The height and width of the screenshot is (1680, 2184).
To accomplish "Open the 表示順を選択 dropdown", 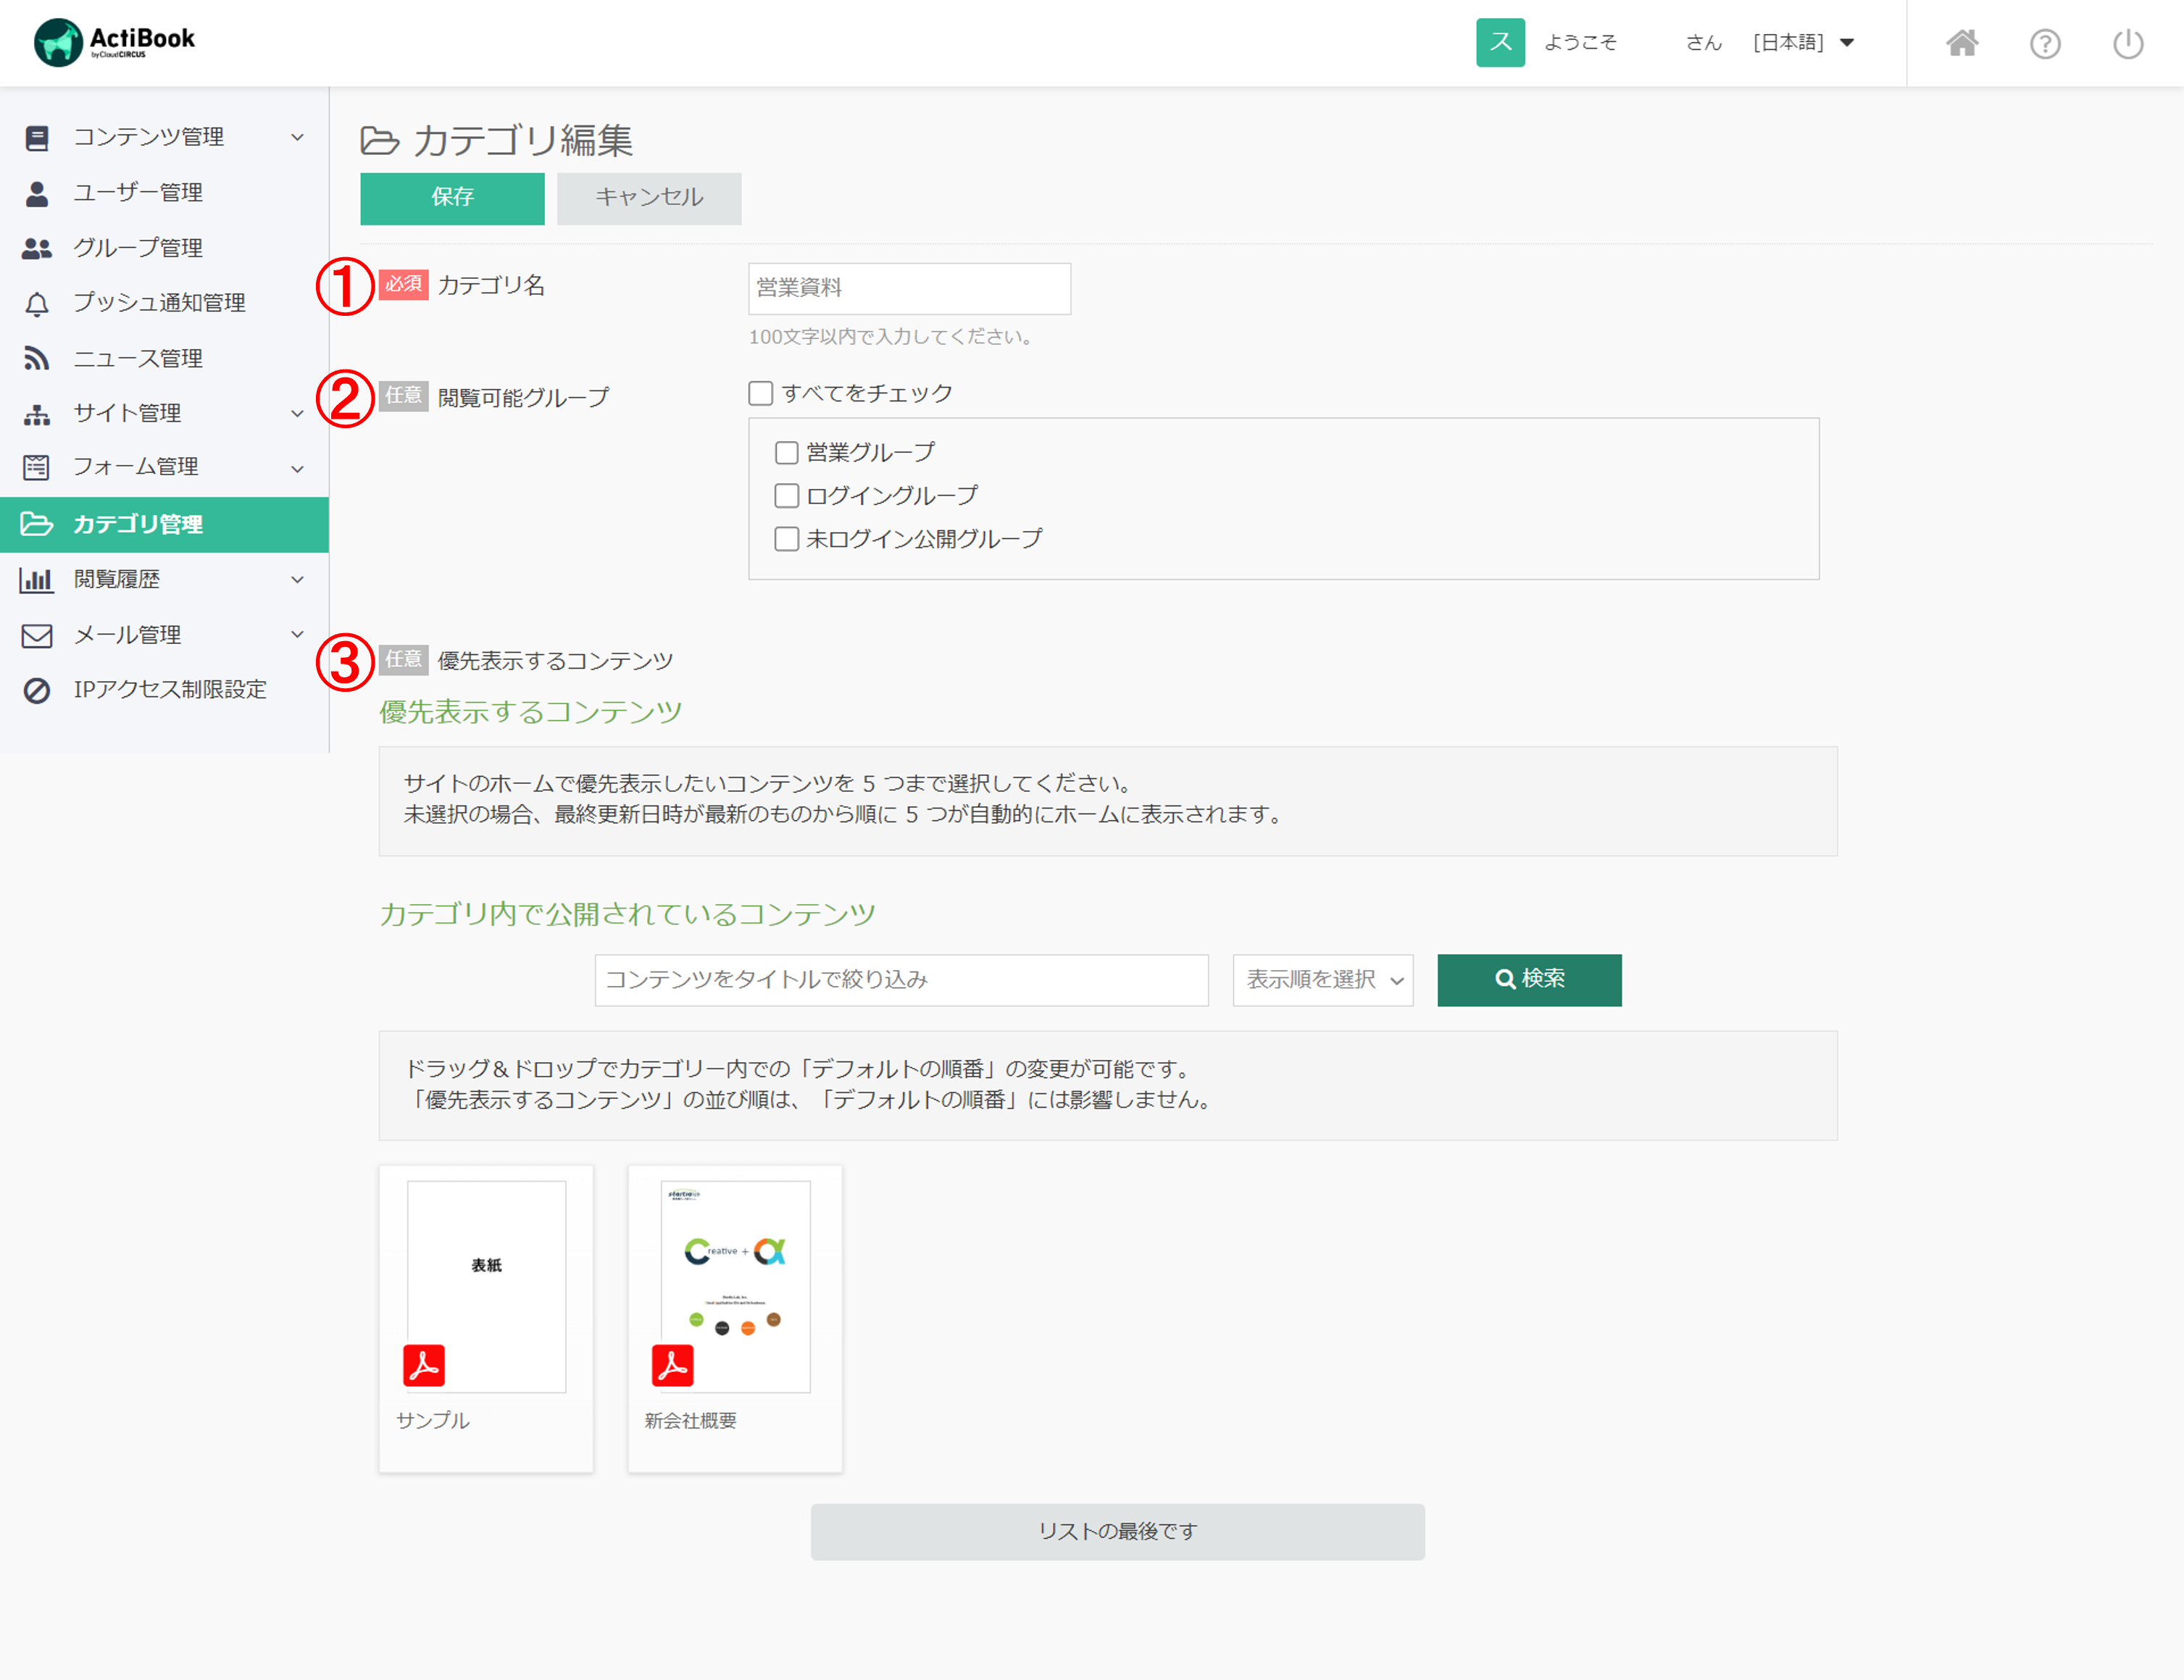I will [1323, 980].
